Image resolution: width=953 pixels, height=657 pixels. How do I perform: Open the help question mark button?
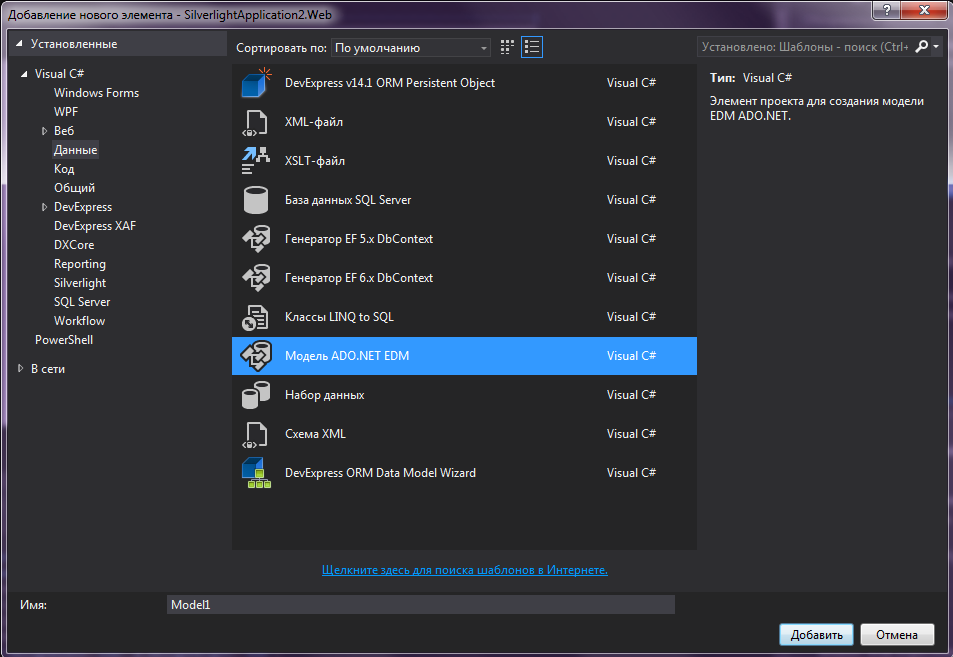887,10
